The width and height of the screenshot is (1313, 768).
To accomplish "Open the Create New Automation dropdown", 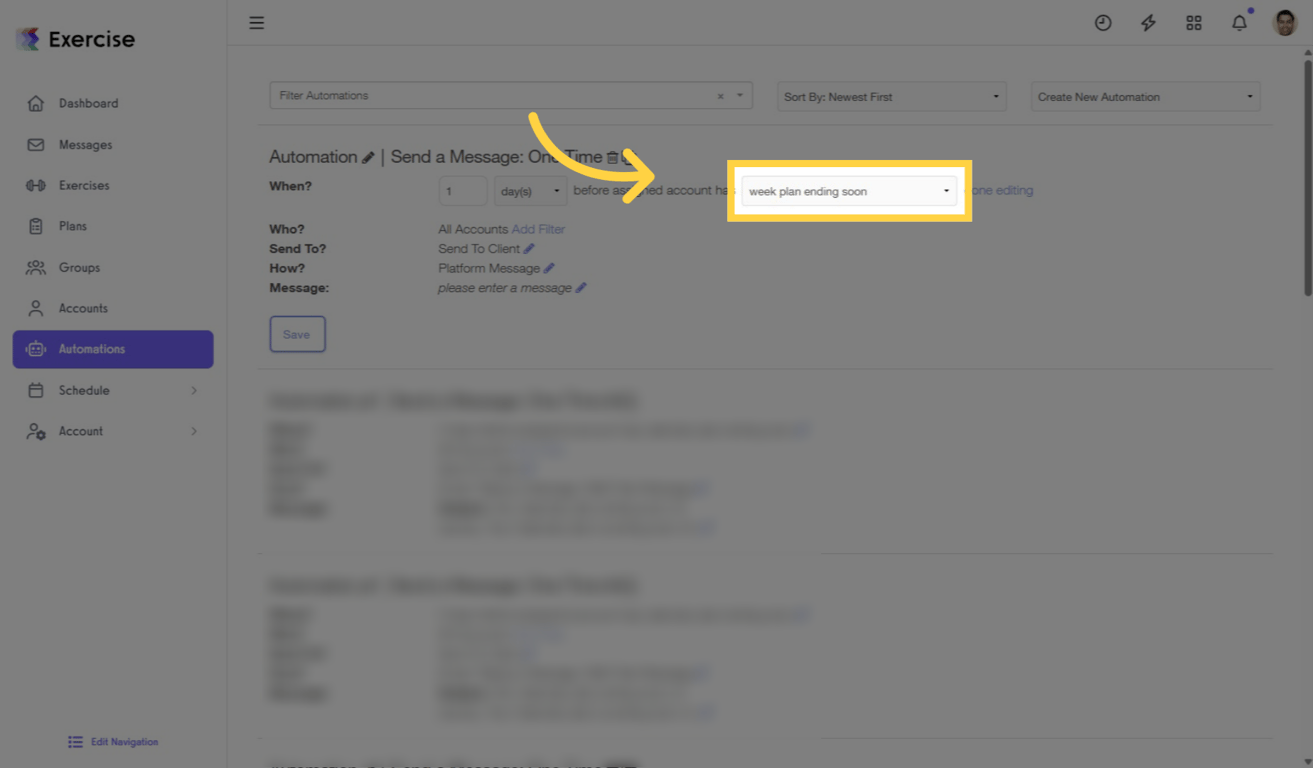I will tap(1145, 97).
